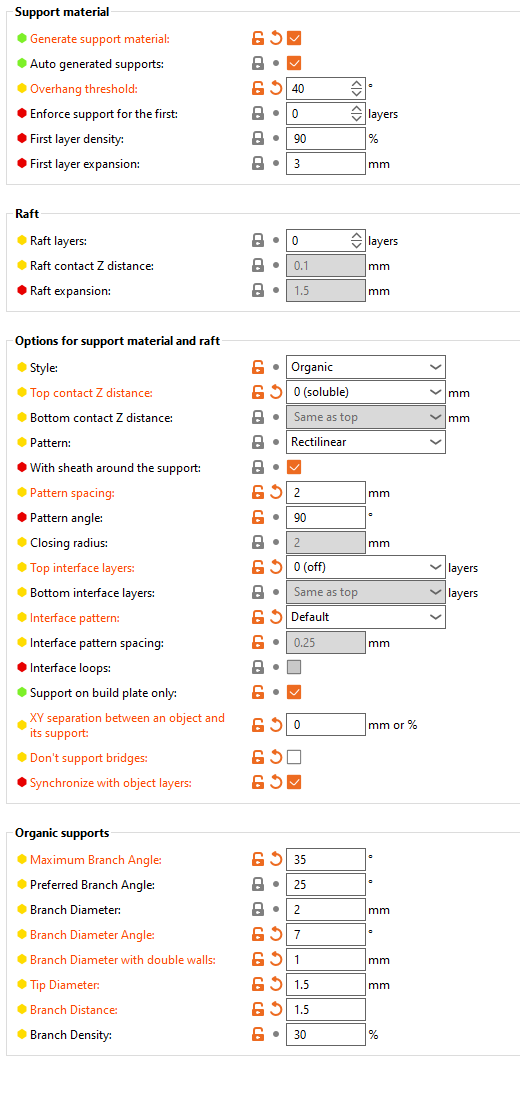Open Top interface layers dropdown
520x1106 pixels.
click(365, 567)
